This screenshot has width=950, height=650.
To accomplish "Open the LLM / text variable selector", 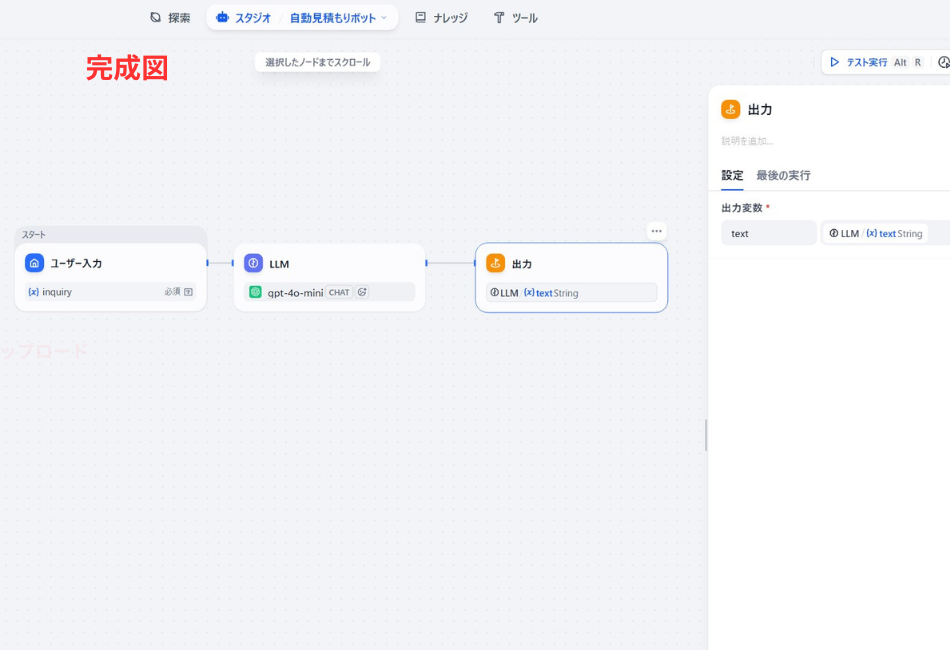I will [875, 233].
